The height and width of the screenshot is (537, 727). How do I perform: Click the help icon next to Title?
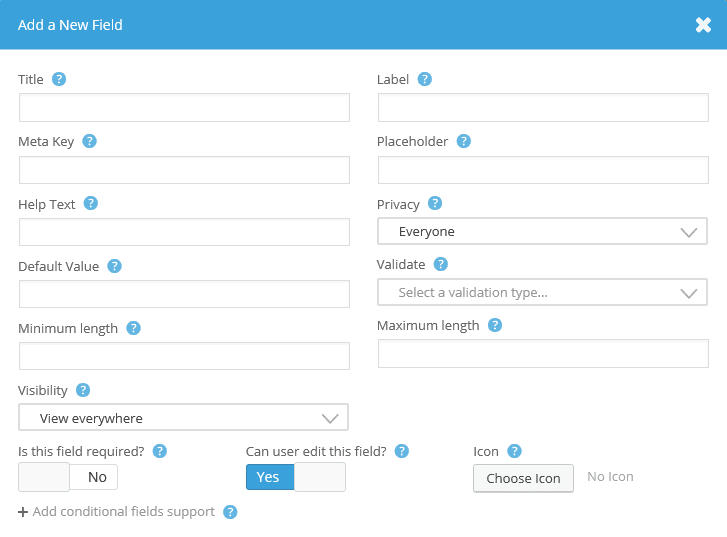59,79
